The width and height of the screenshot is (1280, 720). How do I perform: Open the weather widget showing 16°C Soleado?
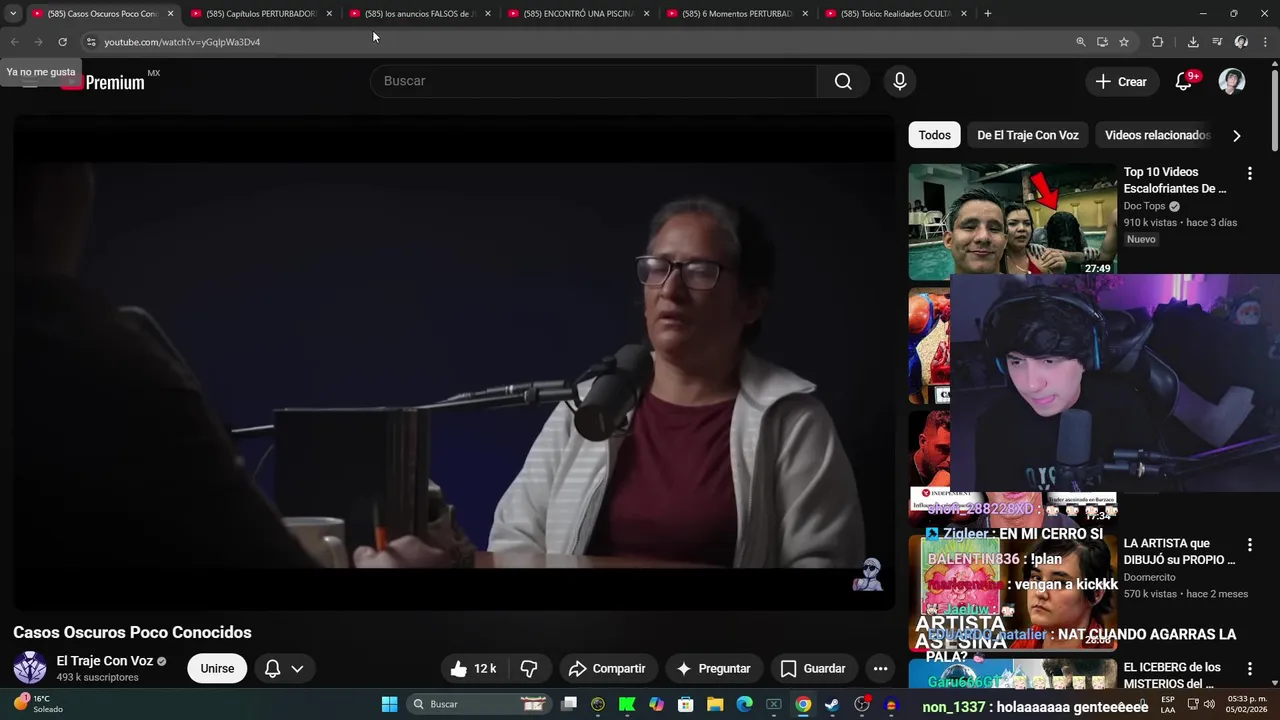[38, 704]
